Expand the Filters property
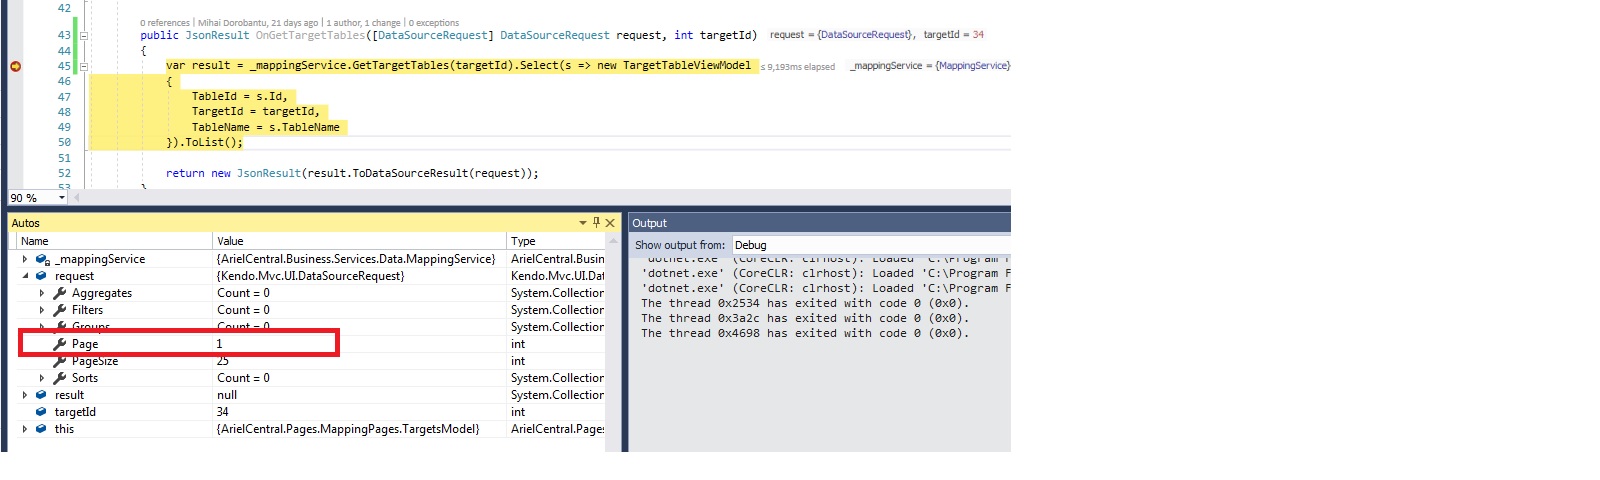The width and height of the screenshot is (1600, 480). coord(42,310)
